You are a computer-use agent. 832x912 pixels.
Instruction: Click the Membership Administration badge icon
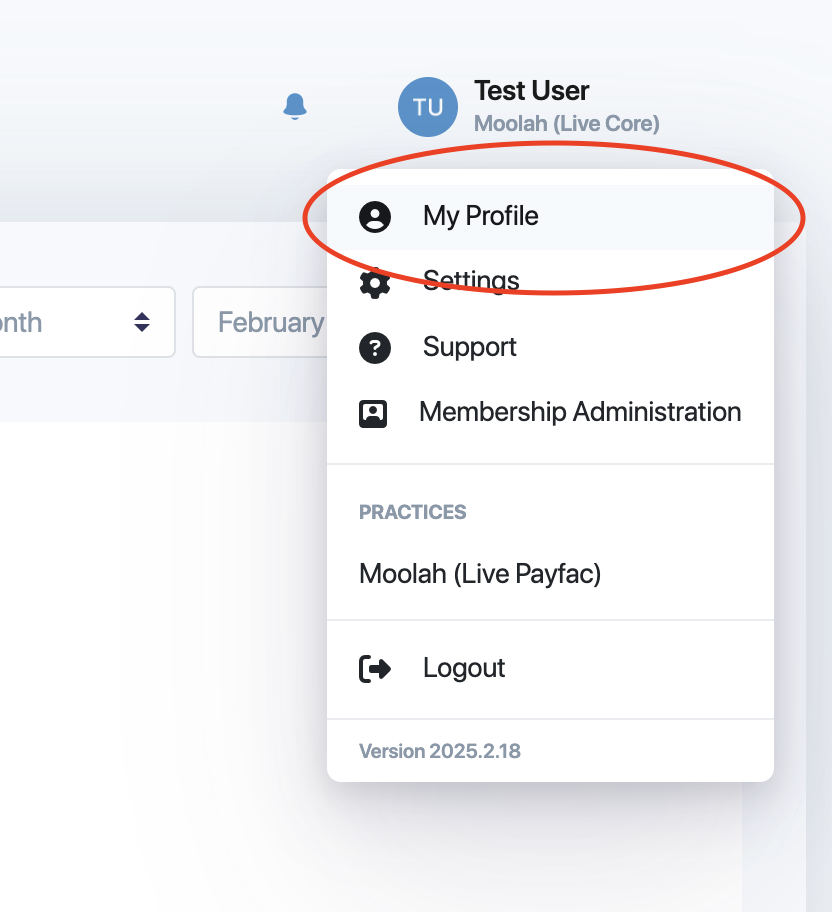point(373,414)
